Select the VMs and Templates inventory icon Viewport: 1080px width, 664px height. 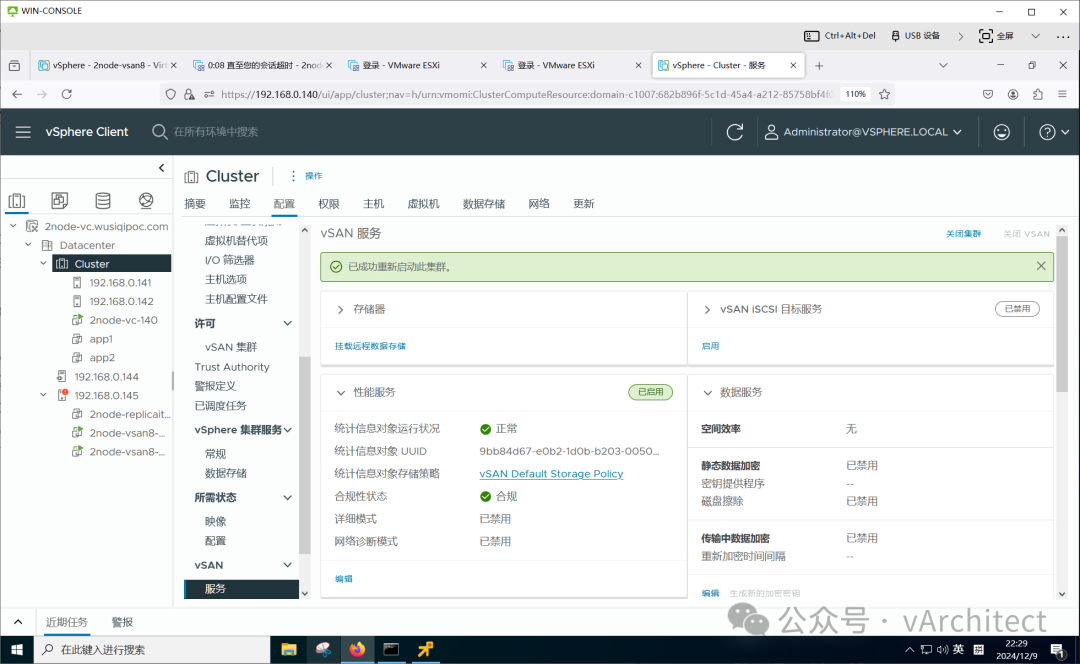coord(60,200)
